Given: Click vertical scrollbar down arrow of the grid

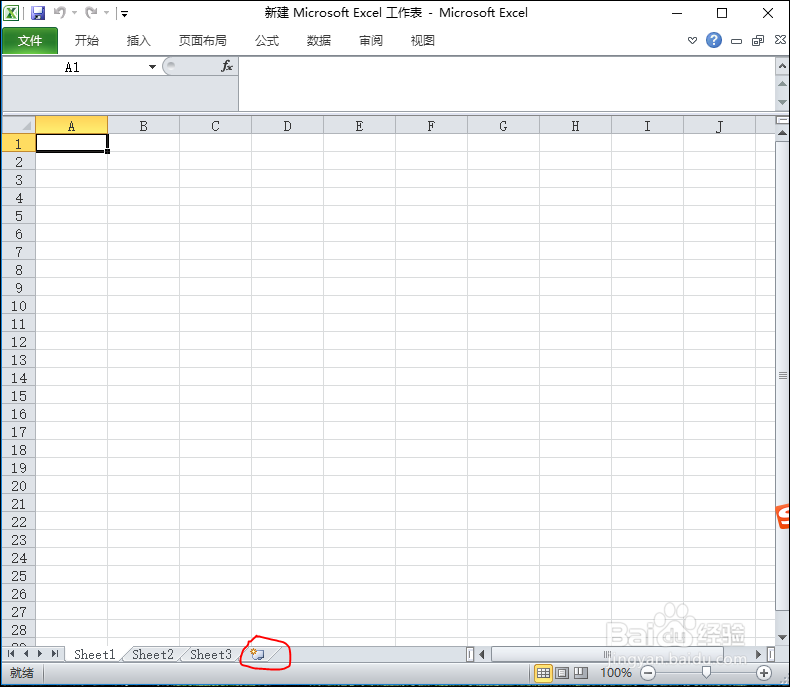Looking at the screenshot, I should (x=782, y=638).
